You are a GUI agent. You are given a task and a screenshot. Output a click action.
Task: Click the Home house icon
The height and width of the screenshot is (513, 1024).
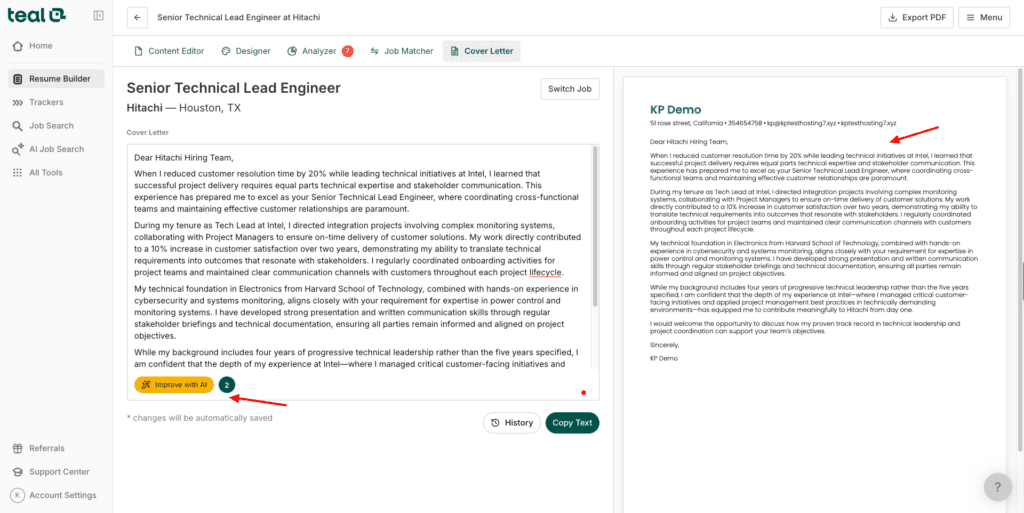[x=18, y=46]
